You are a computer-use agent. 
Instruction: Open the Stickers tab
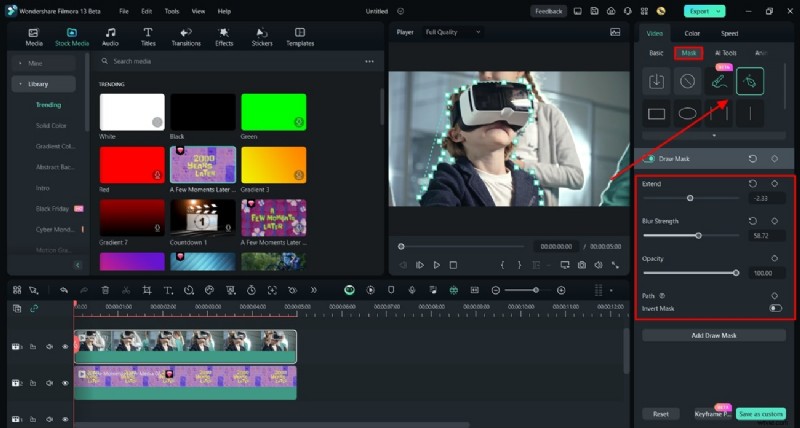(x=262, y=37)
